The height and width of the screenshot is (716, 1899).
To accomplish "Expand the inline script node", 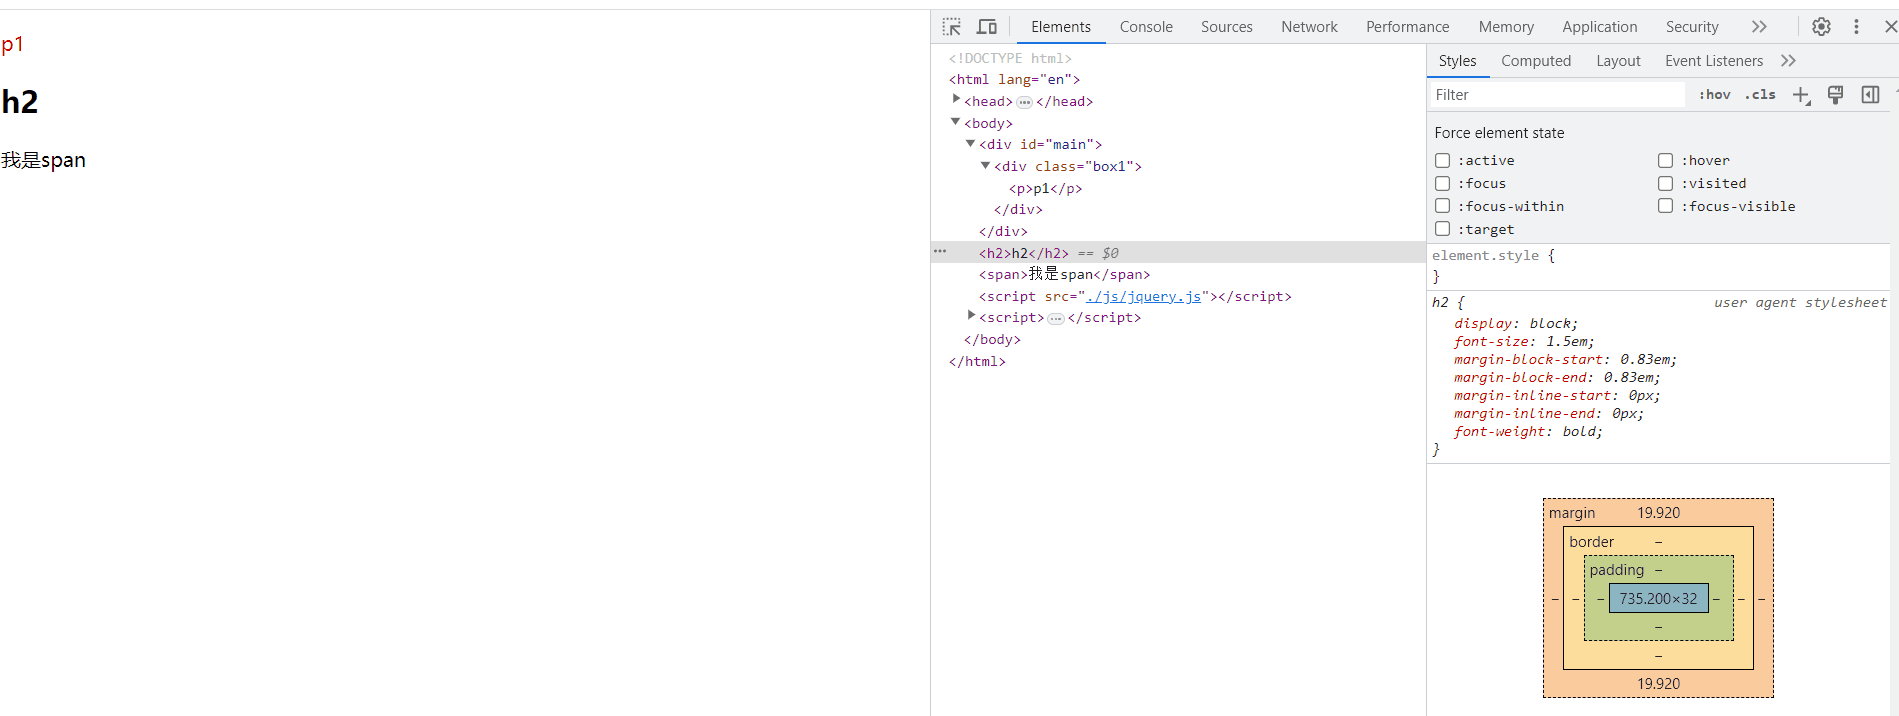I will [972, 316].
